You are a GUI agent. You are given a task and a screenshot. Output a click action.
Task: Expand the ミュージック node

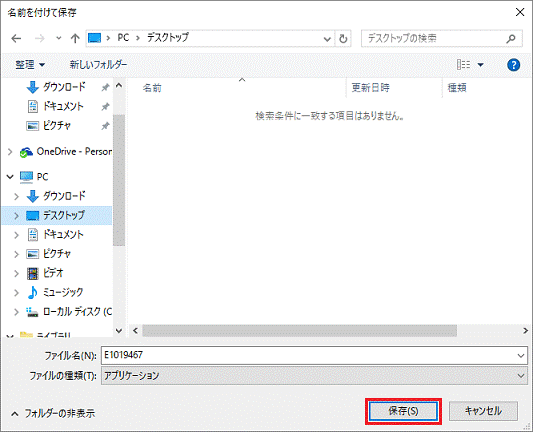(x=16, y=292)
